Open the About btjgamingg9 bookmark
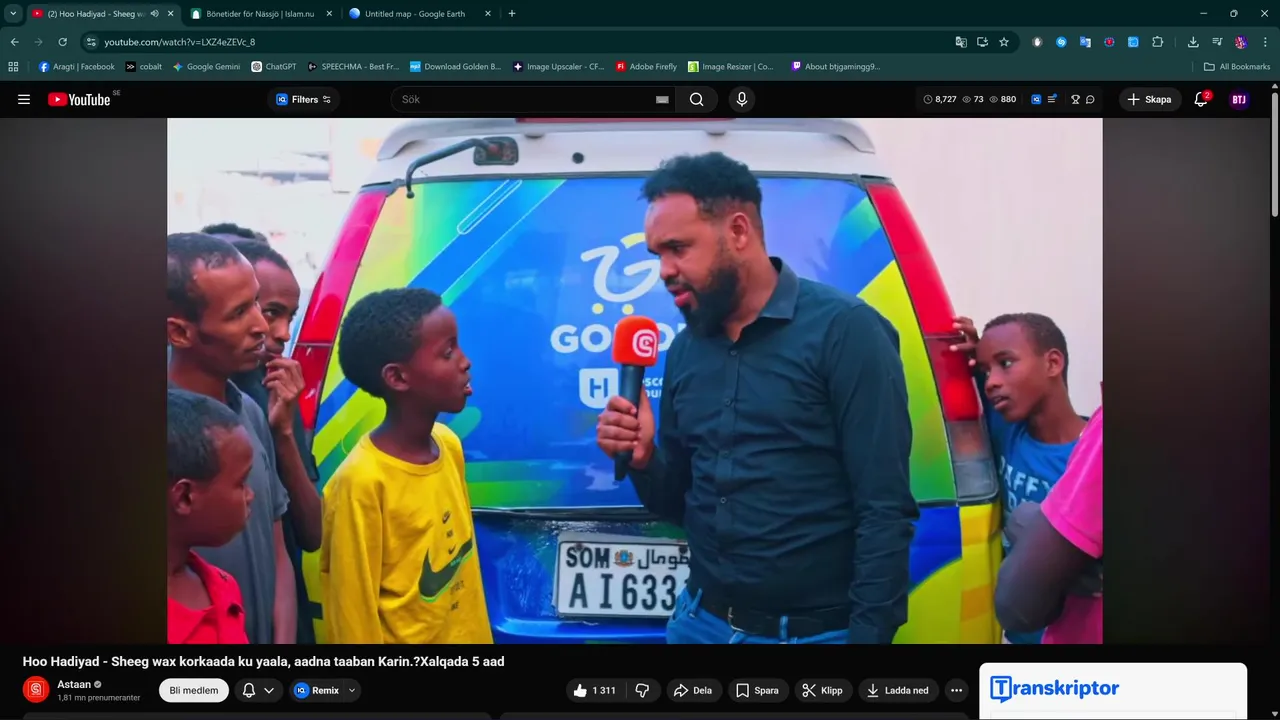 836,67
